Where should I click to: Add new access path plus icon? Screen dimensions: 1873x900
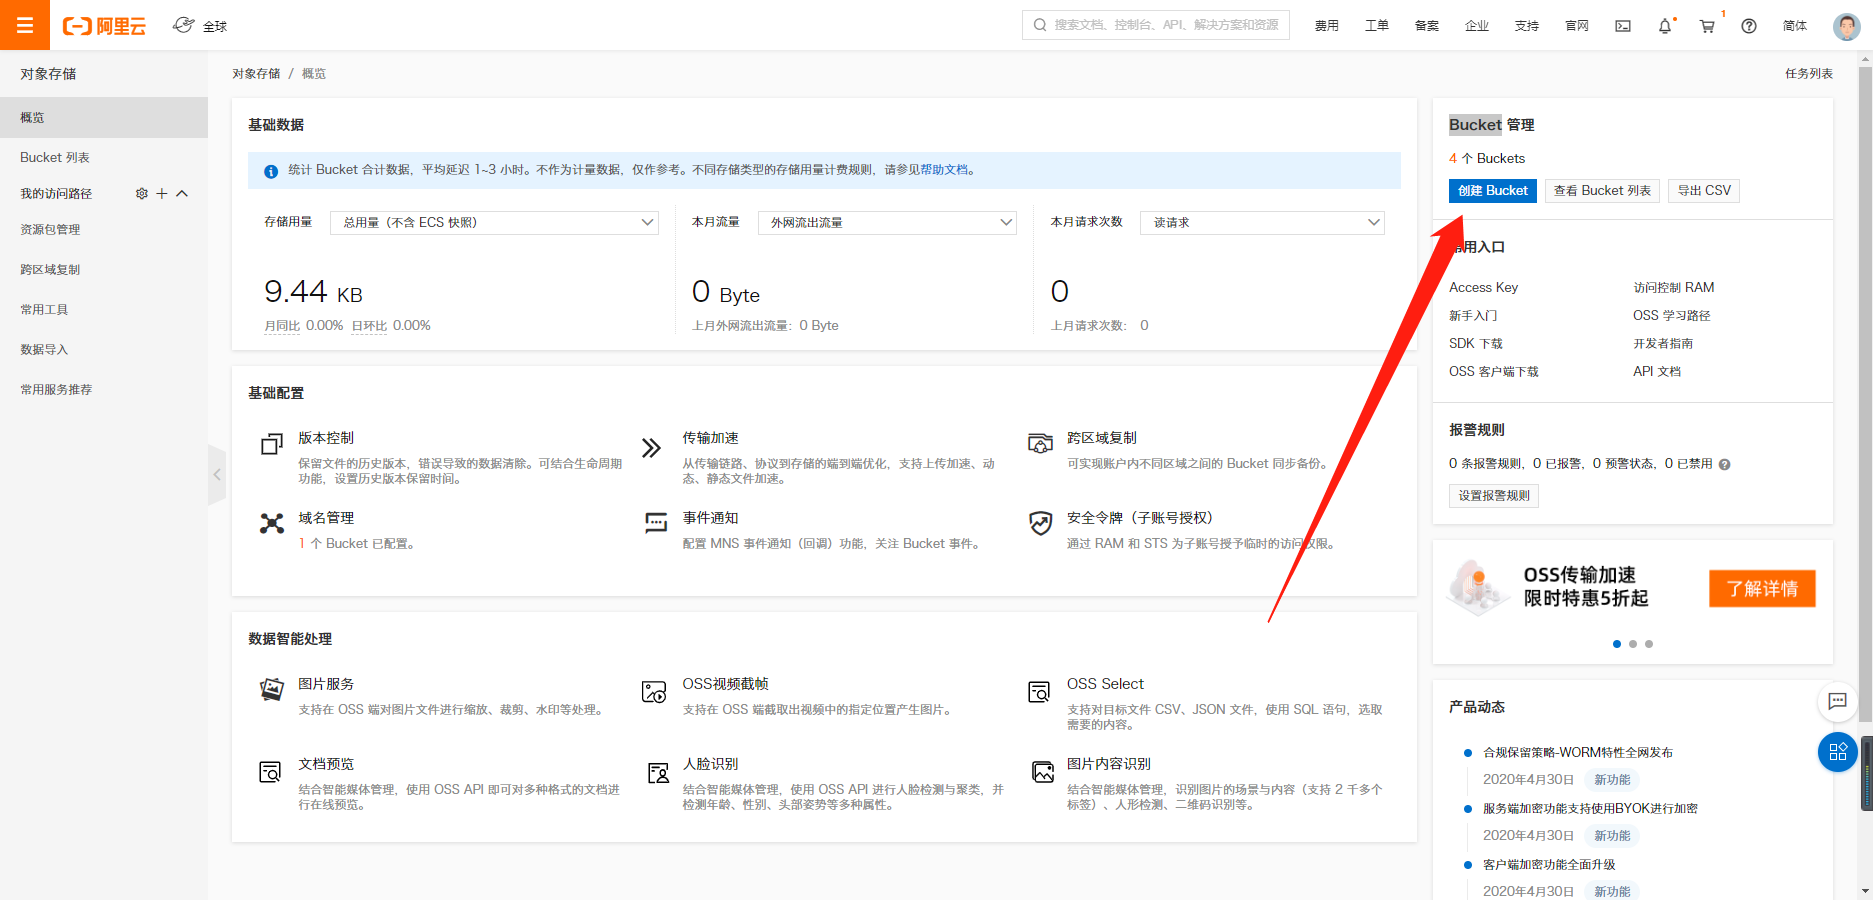pos(162,193)
